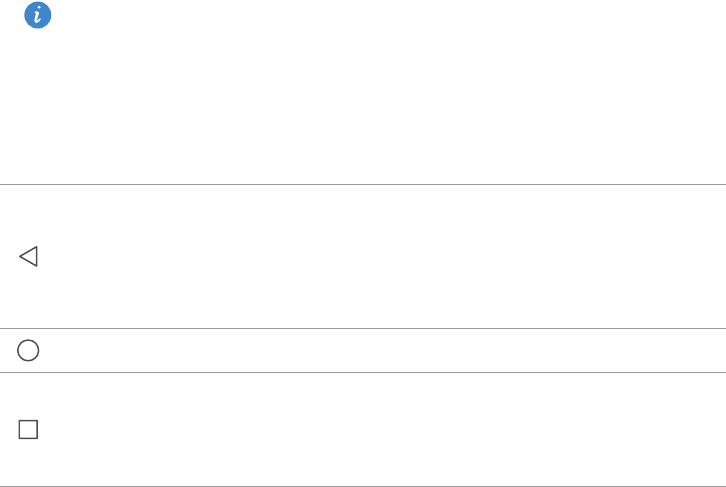
Task: Choose the Recent key symbol in the table
Action: click(28, 430)
